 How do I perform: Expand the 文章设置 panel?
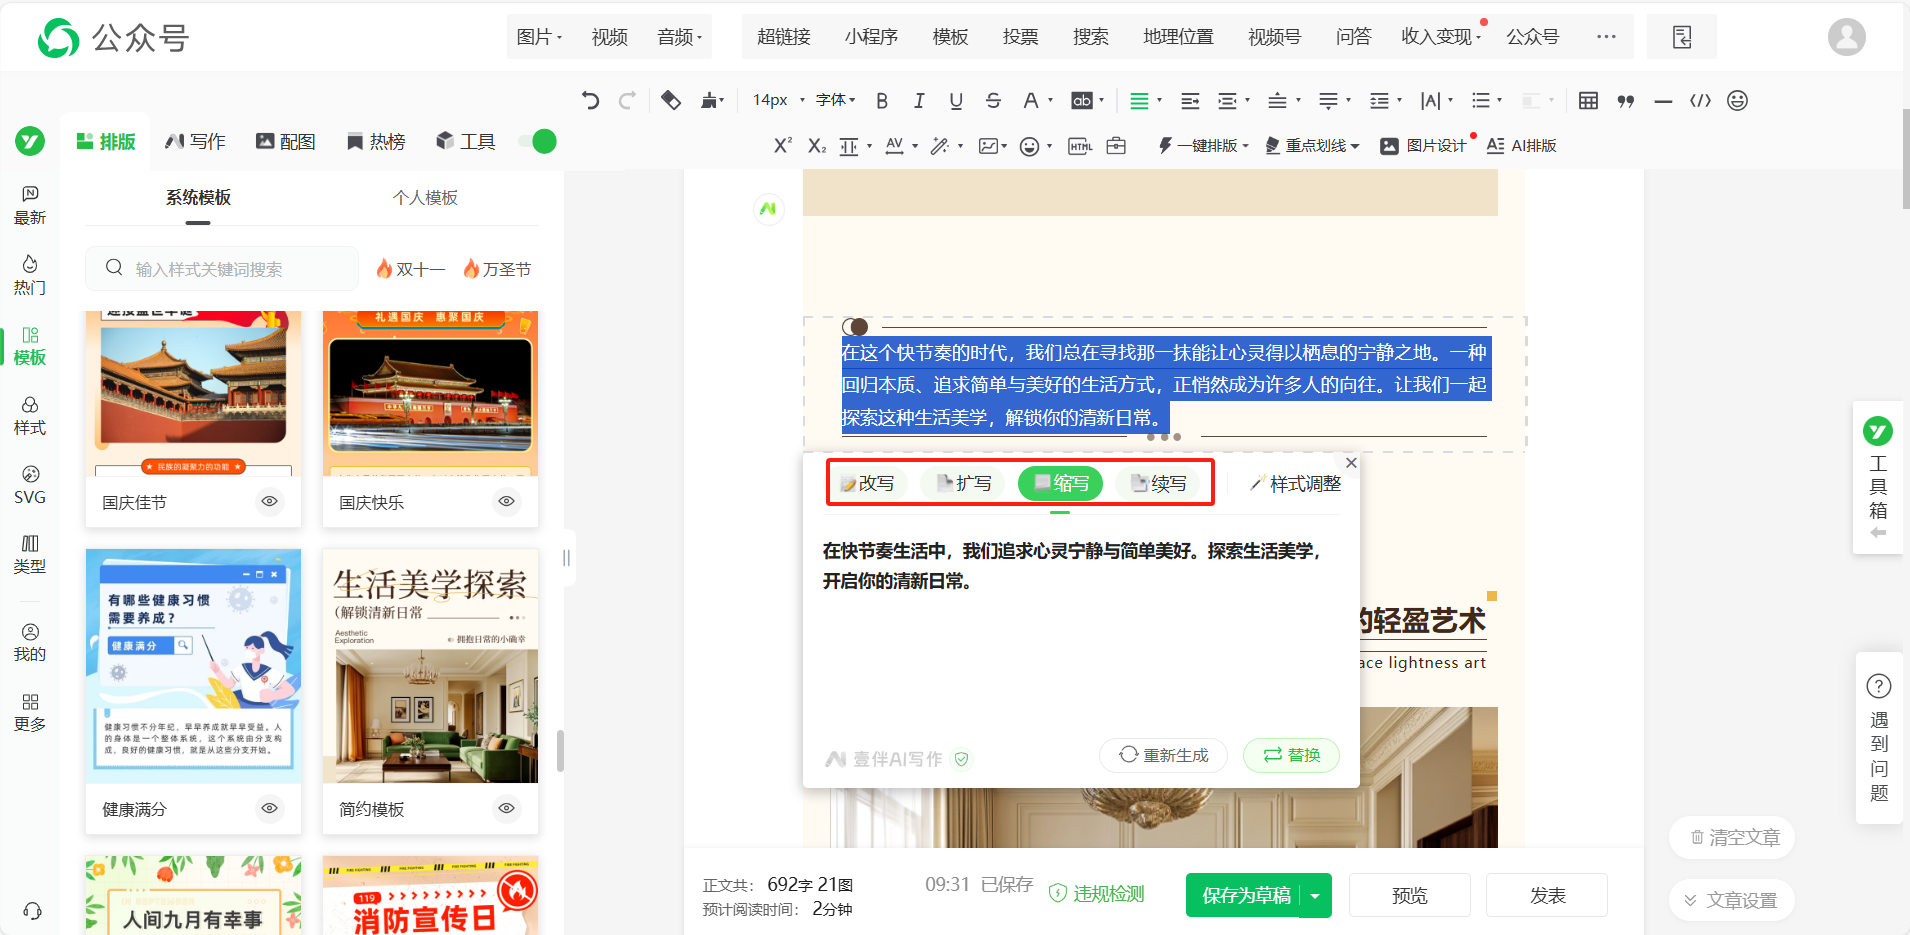1732,900
